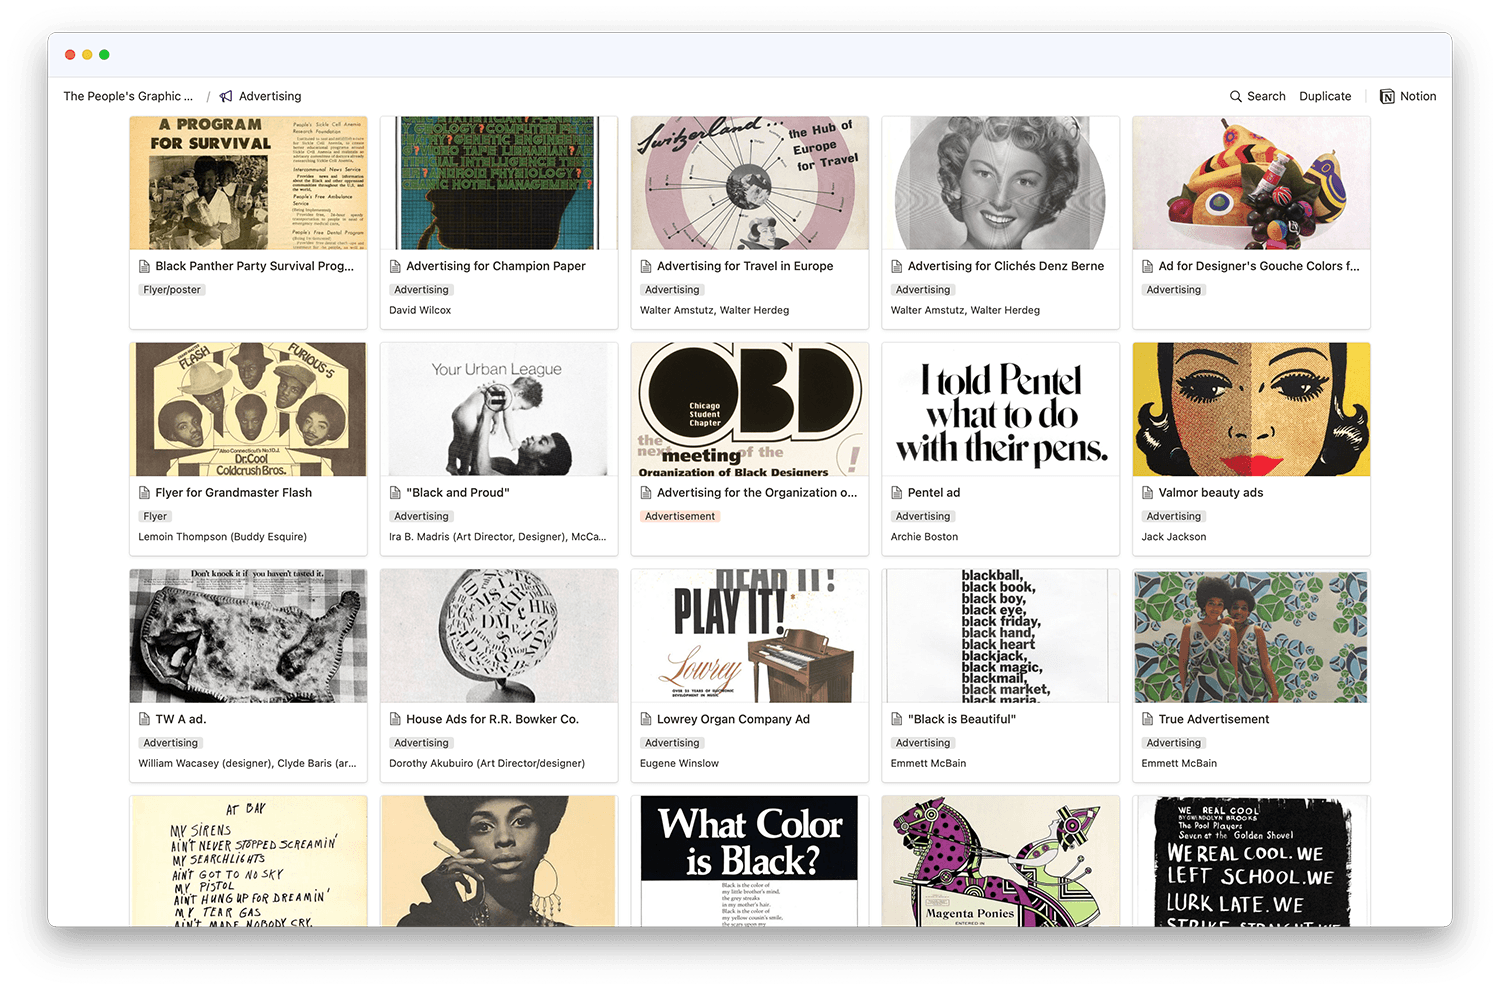
Task: Open What Color is Black? thumbnail
Action: (x=750, y=861)
